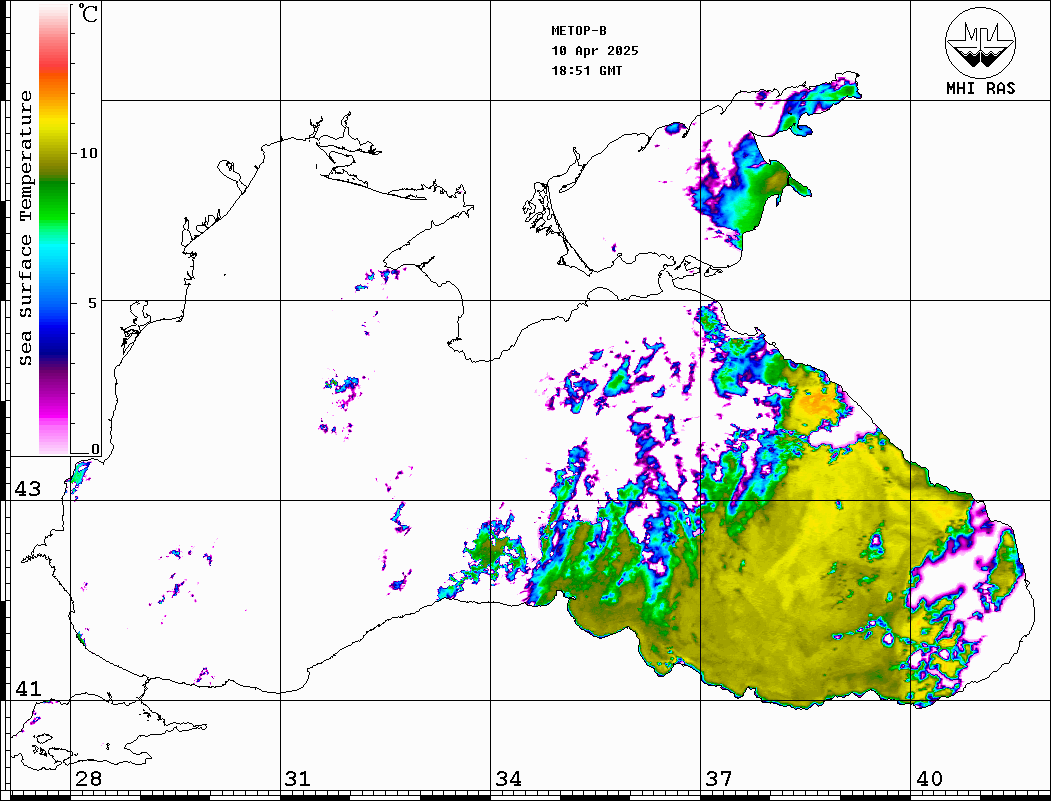Click longitude label '31'
This screenshot has height=801, width=1051.
[x=298, y=779]
